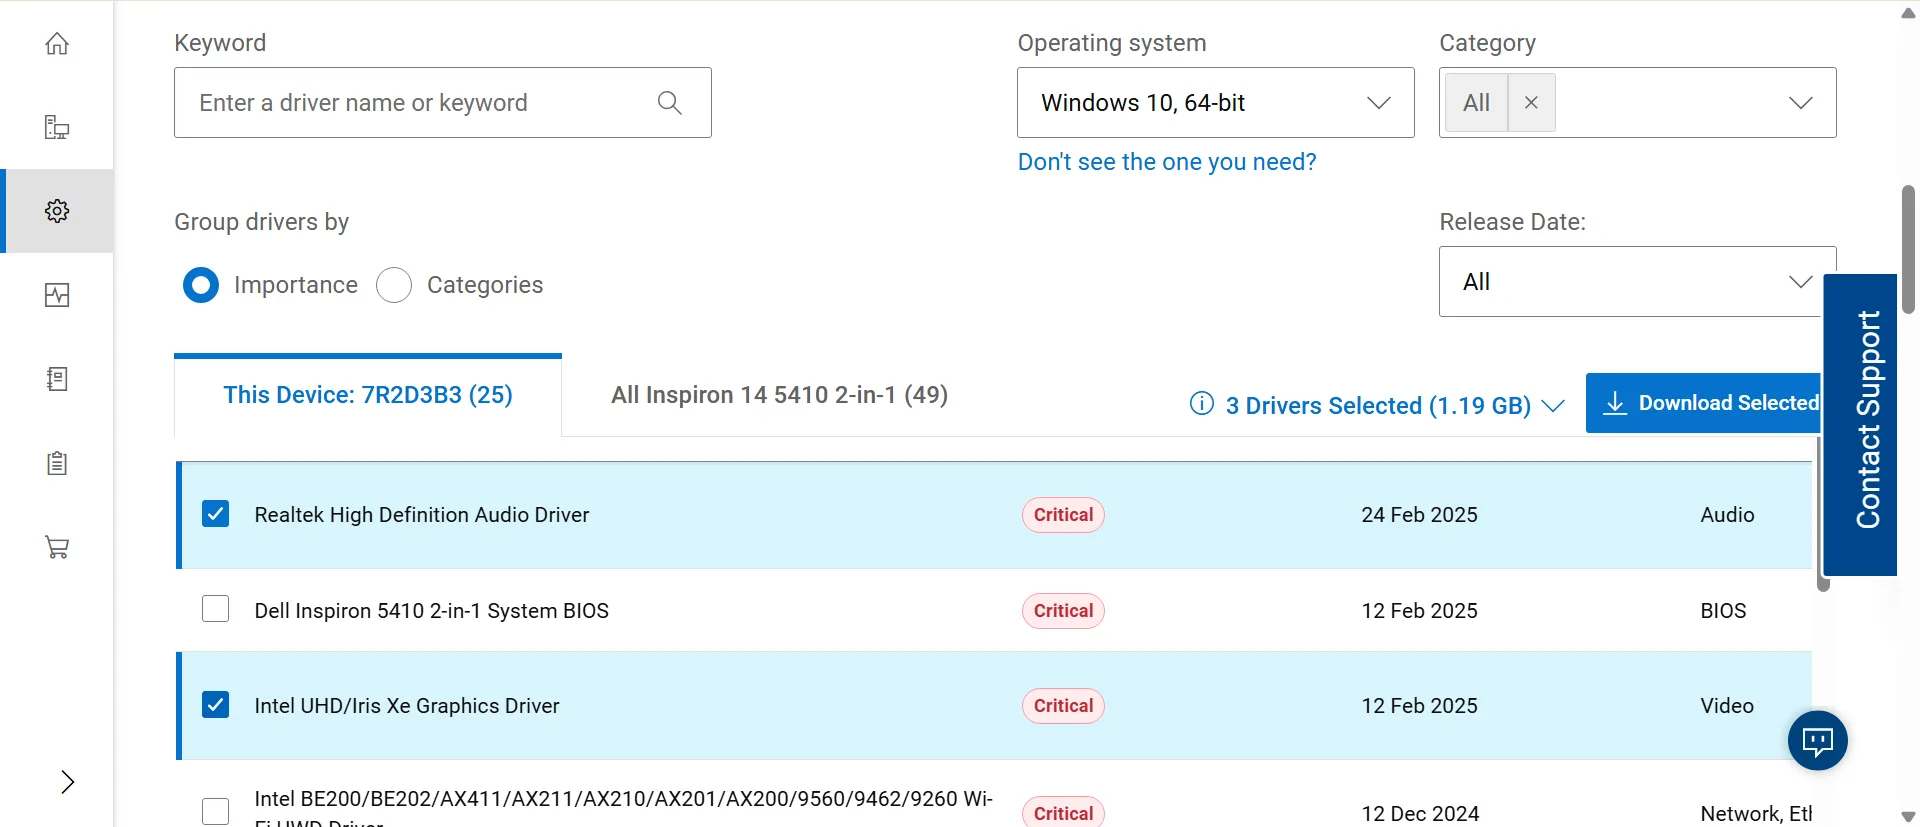Open Don't see the one you need link

(x=1167, y=162)
